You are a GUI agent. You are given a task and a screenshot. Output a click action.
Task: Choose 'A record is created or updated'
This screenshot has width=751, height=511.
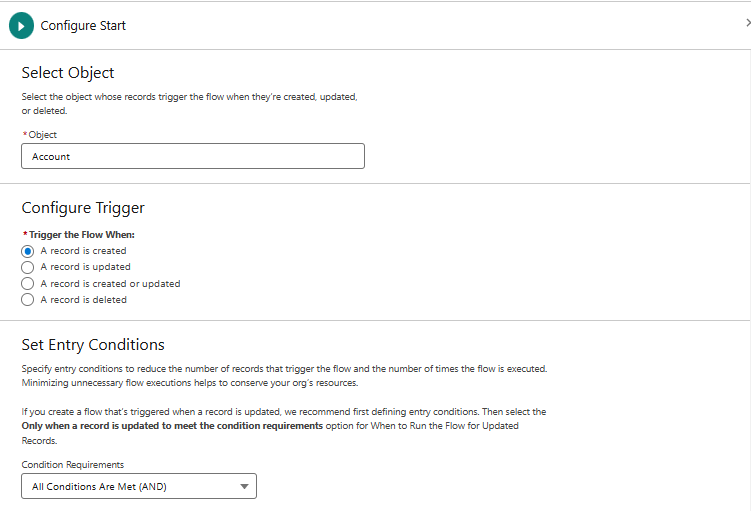(x=28, y=284)
